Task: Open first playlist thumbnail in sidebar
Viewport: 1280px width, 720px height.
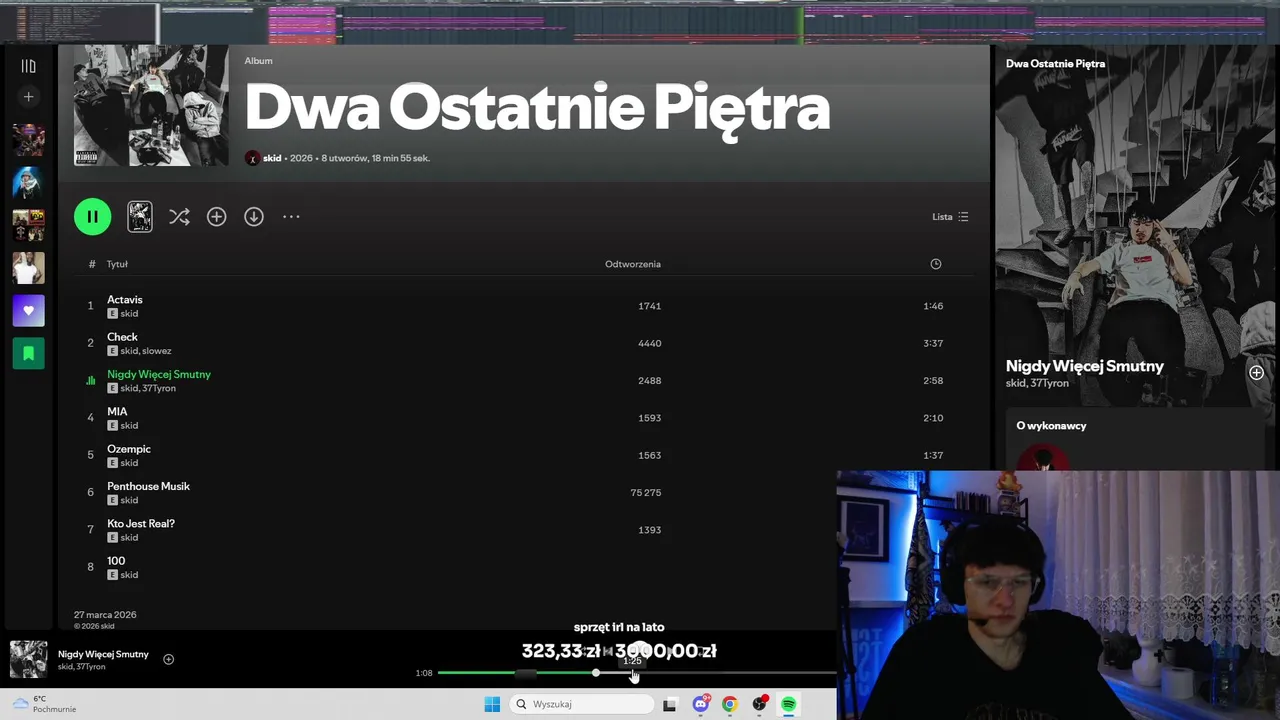Action: point(28,140)
